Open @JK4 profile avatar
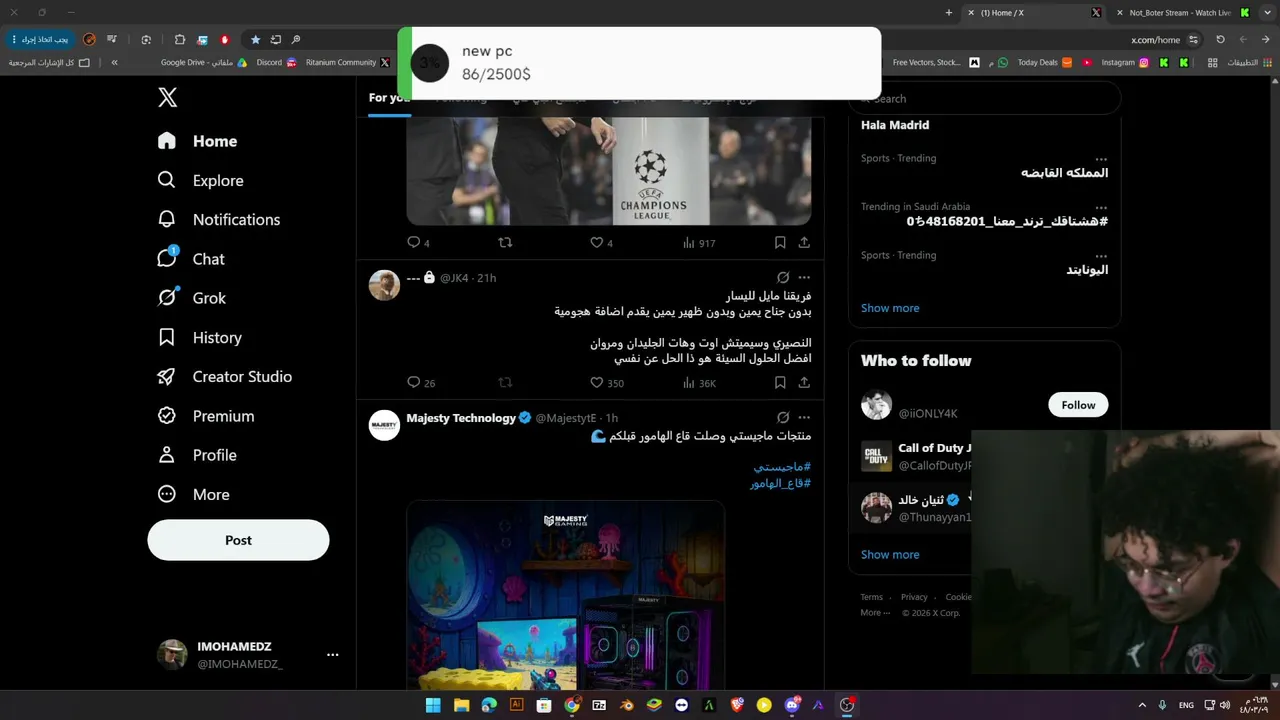Screen dimensions: 1280x720 384,285
